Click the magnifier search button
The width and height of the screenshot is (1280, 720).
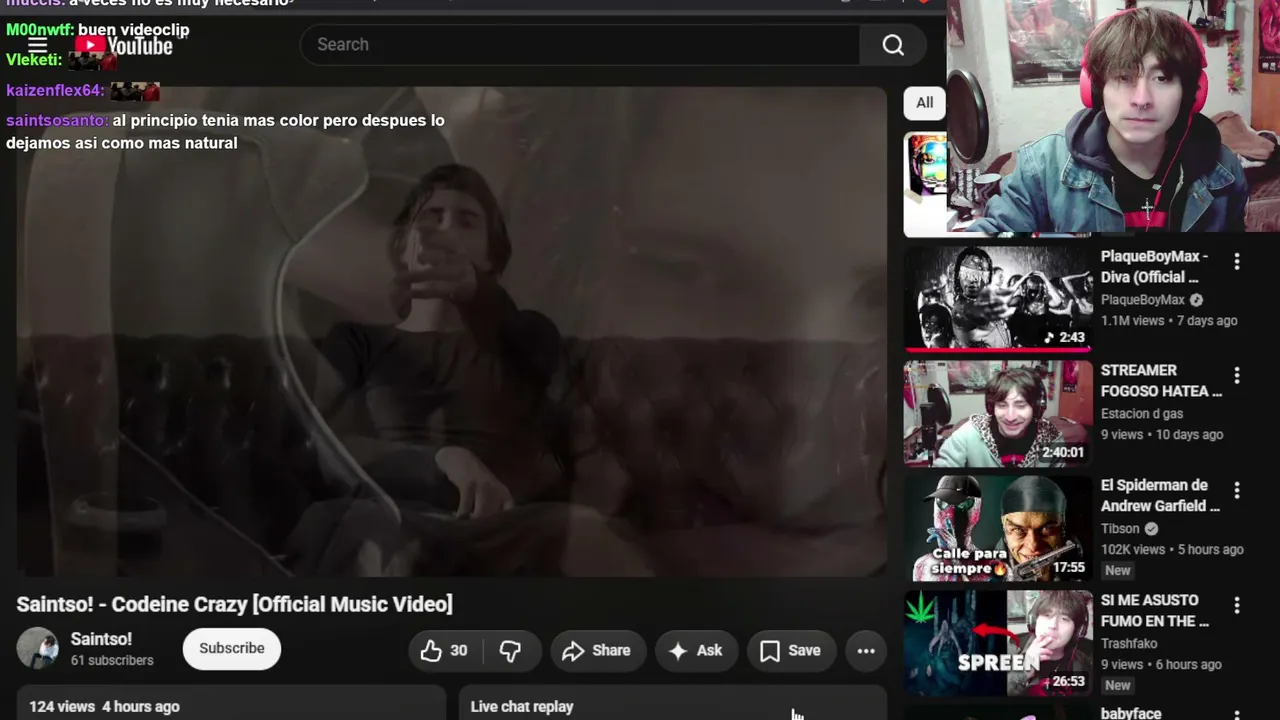[893, 45]
